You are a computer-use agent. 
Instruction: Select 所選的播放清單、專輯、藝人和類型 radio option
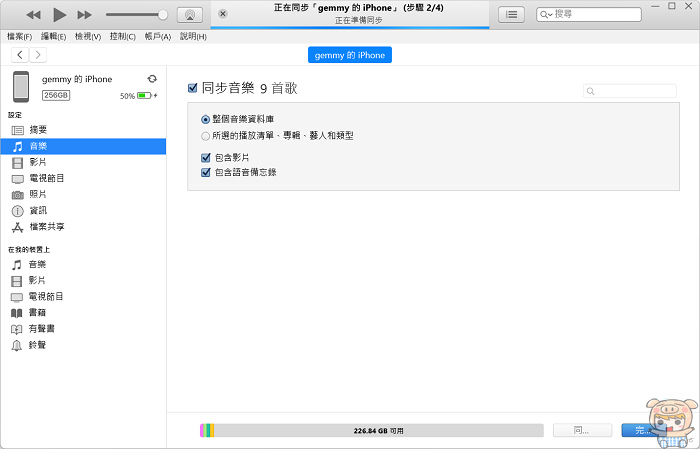(206, 135)
